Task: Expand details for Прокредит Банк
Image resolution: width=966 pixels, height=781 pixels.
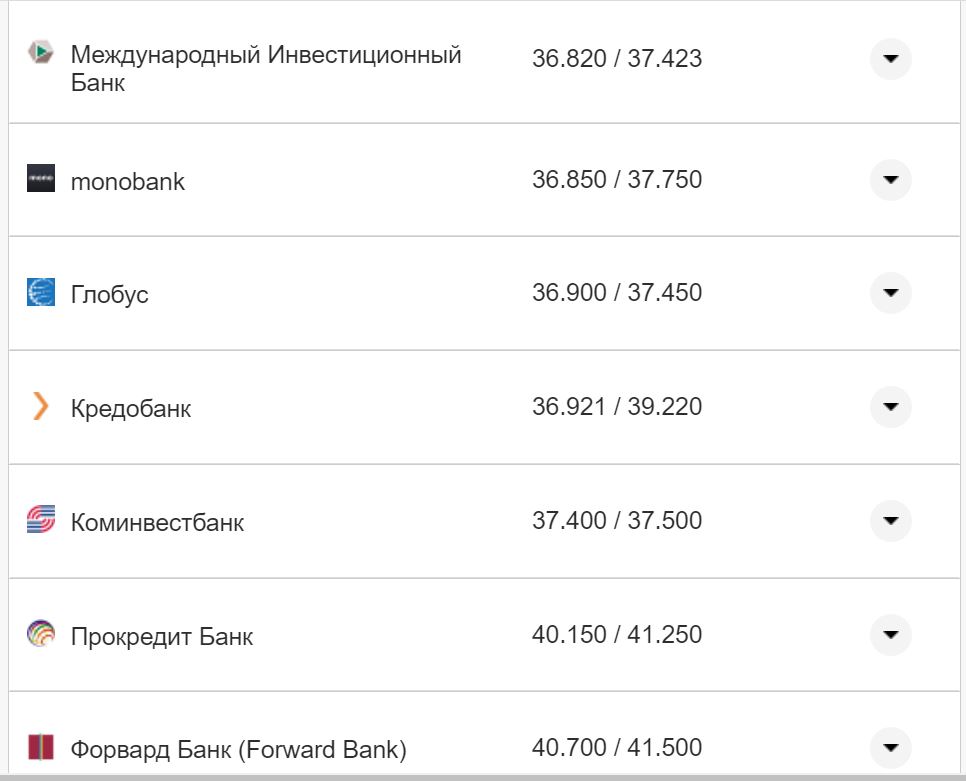Action: pyautogui.click(x=889, y=634)
